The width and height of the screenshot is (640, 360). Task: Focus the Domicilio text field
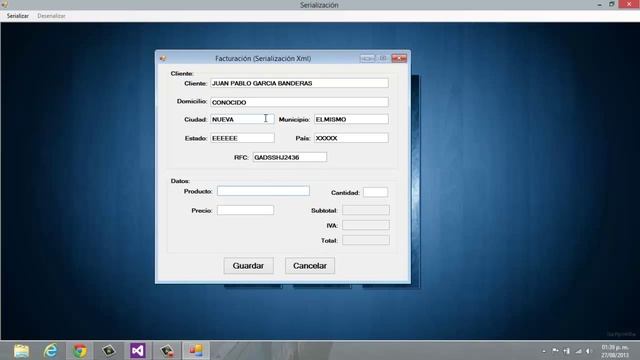pos(299,102)
